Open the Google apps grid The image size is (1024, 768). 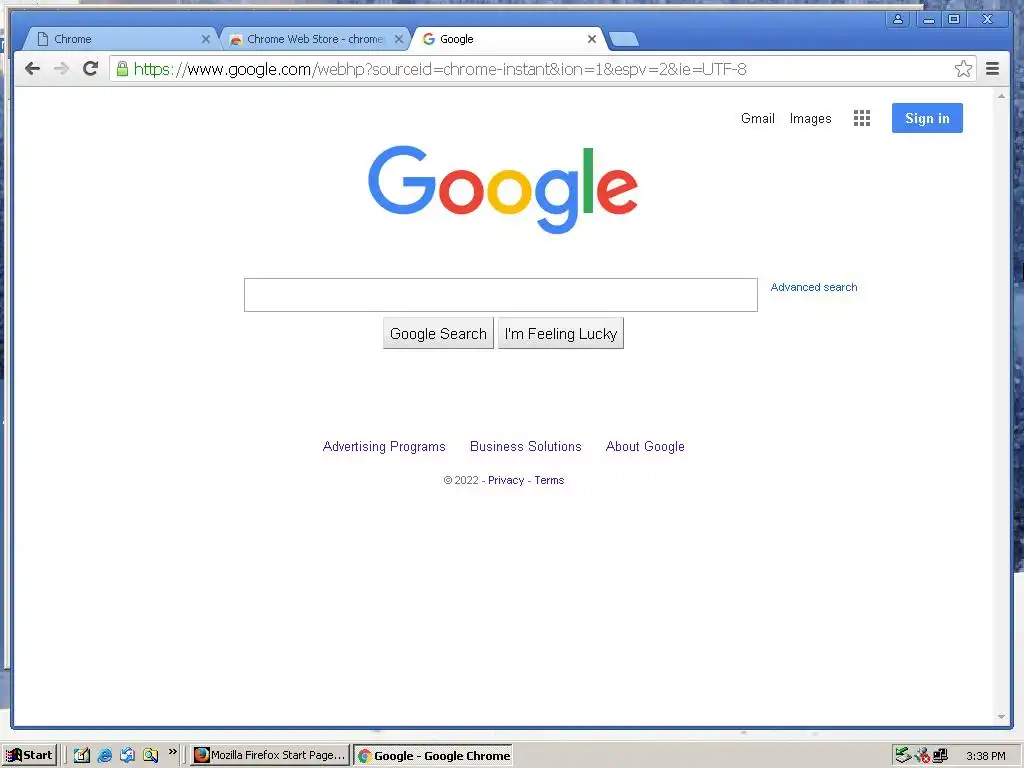[x=861, y=118]
